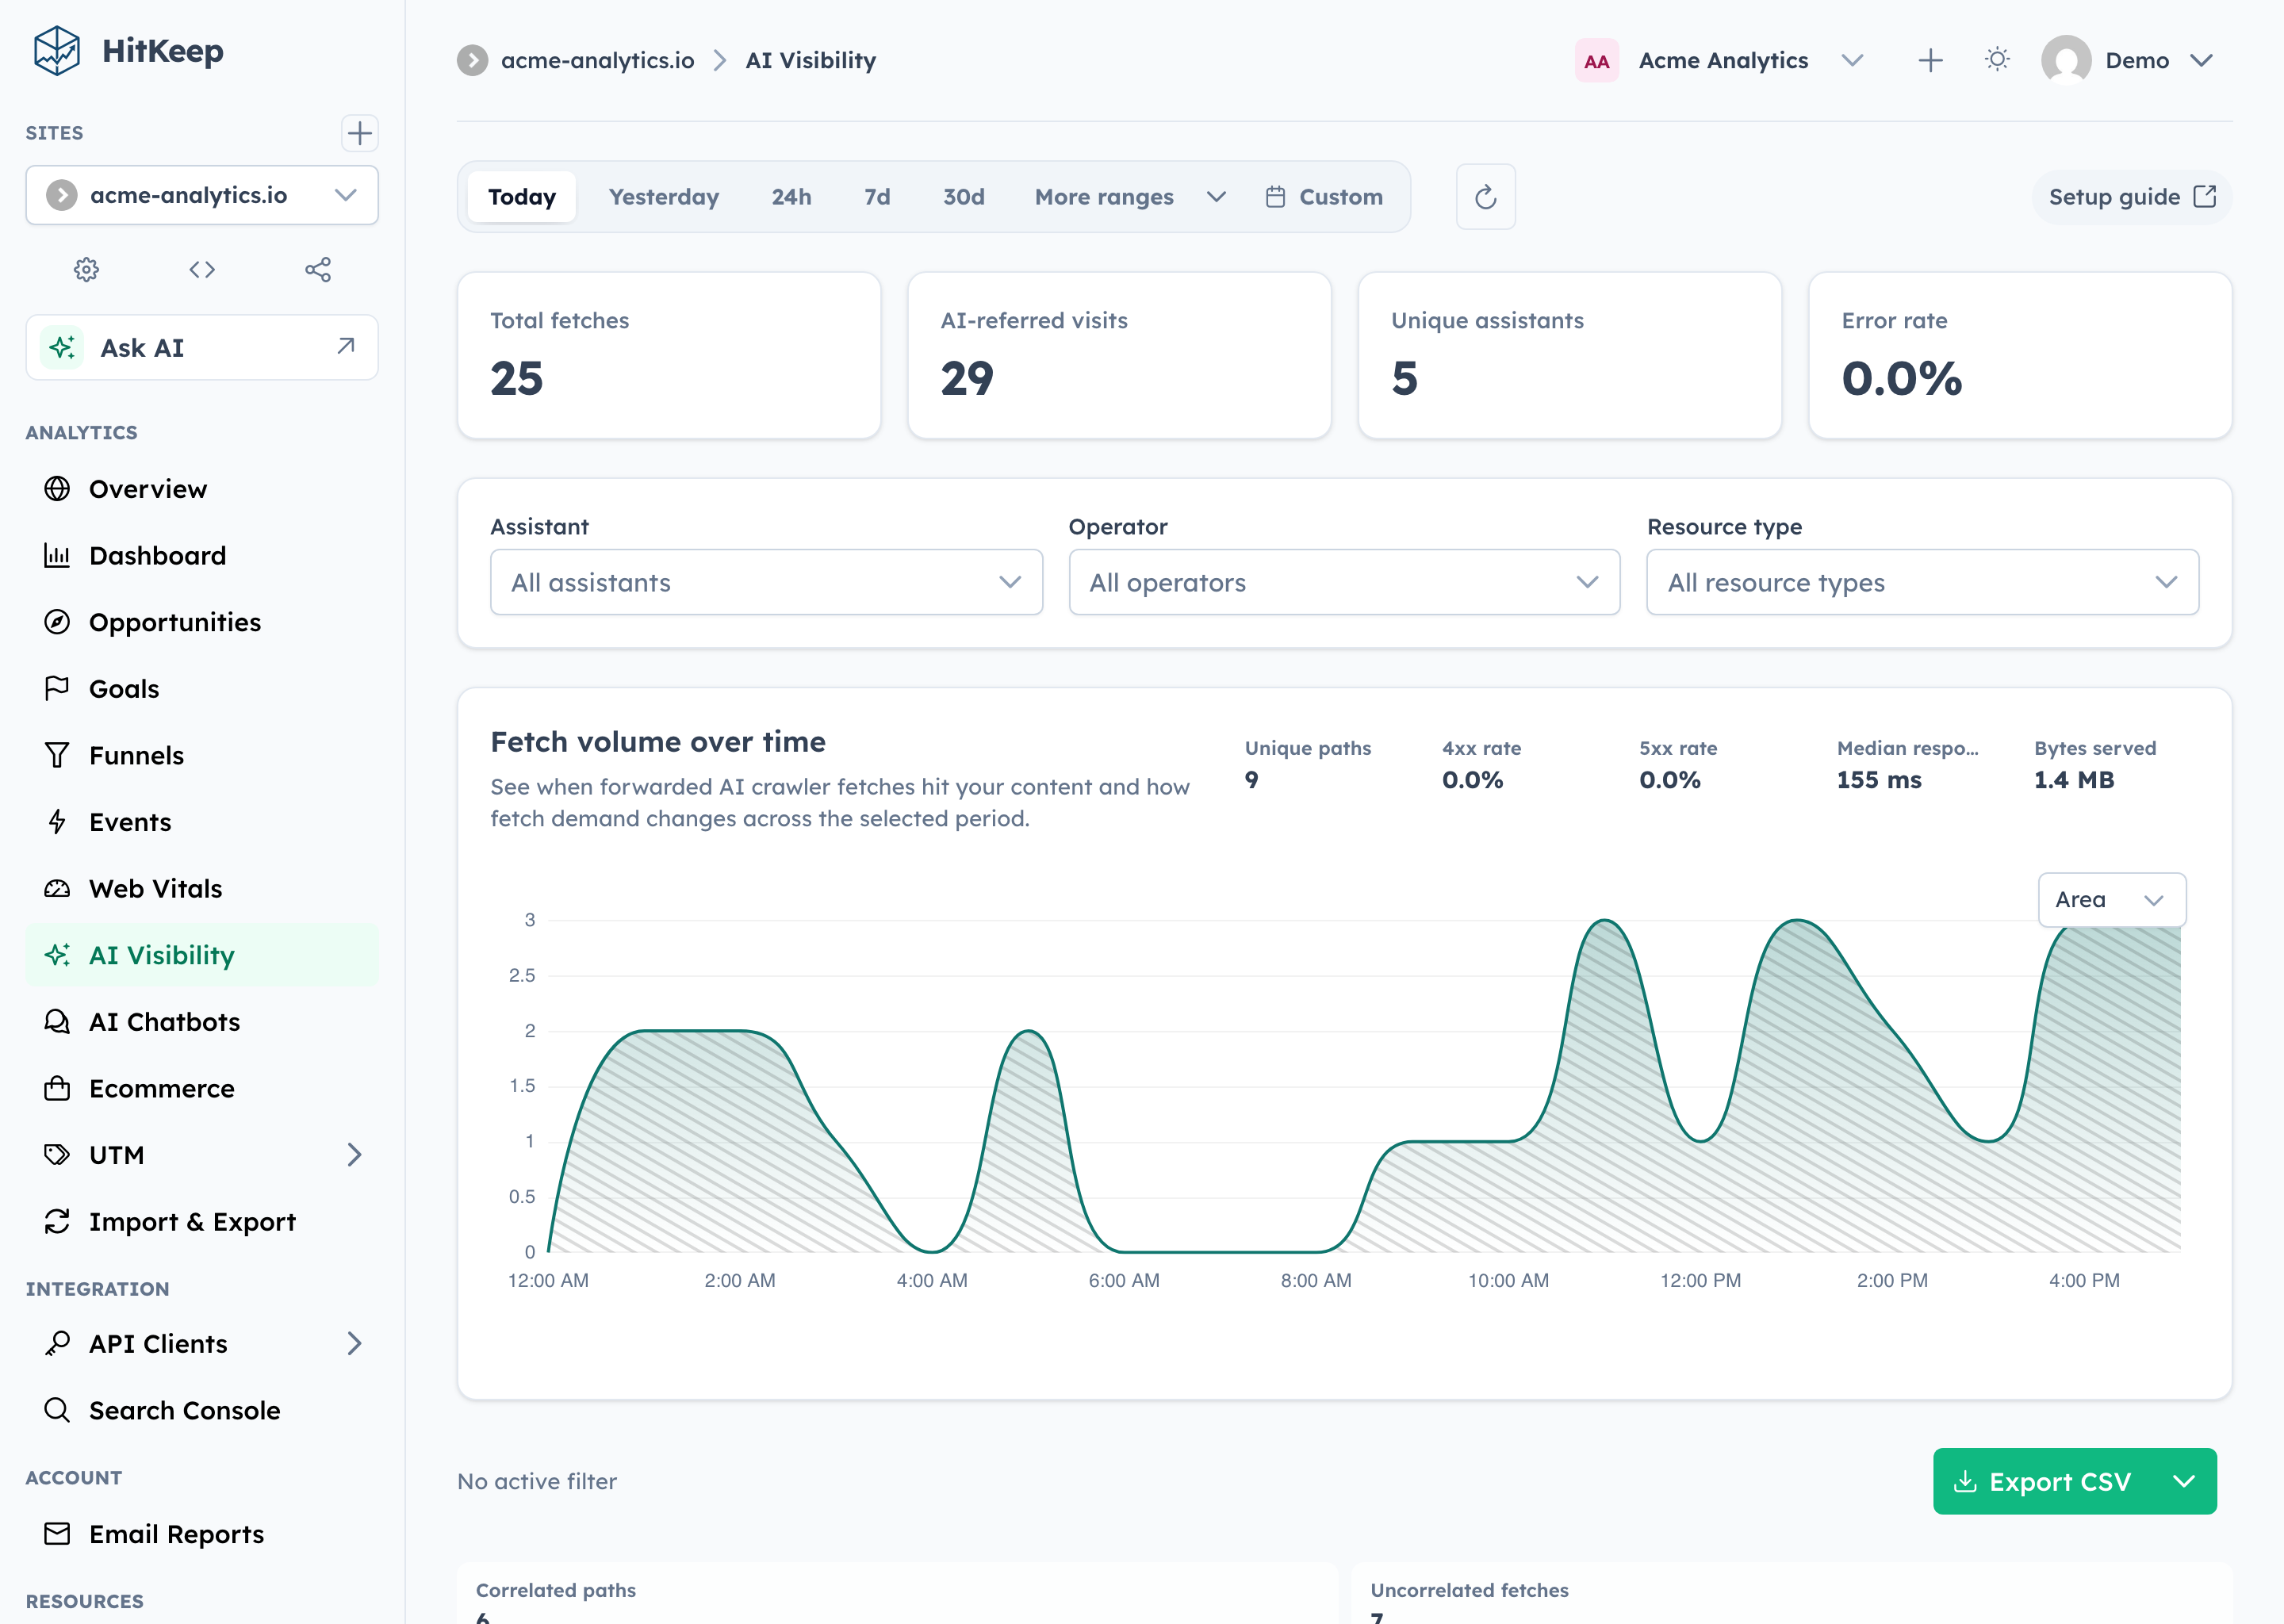
Task: Open the All operators dropdown
Action: pyautogui.click(x=1344, y=582)
